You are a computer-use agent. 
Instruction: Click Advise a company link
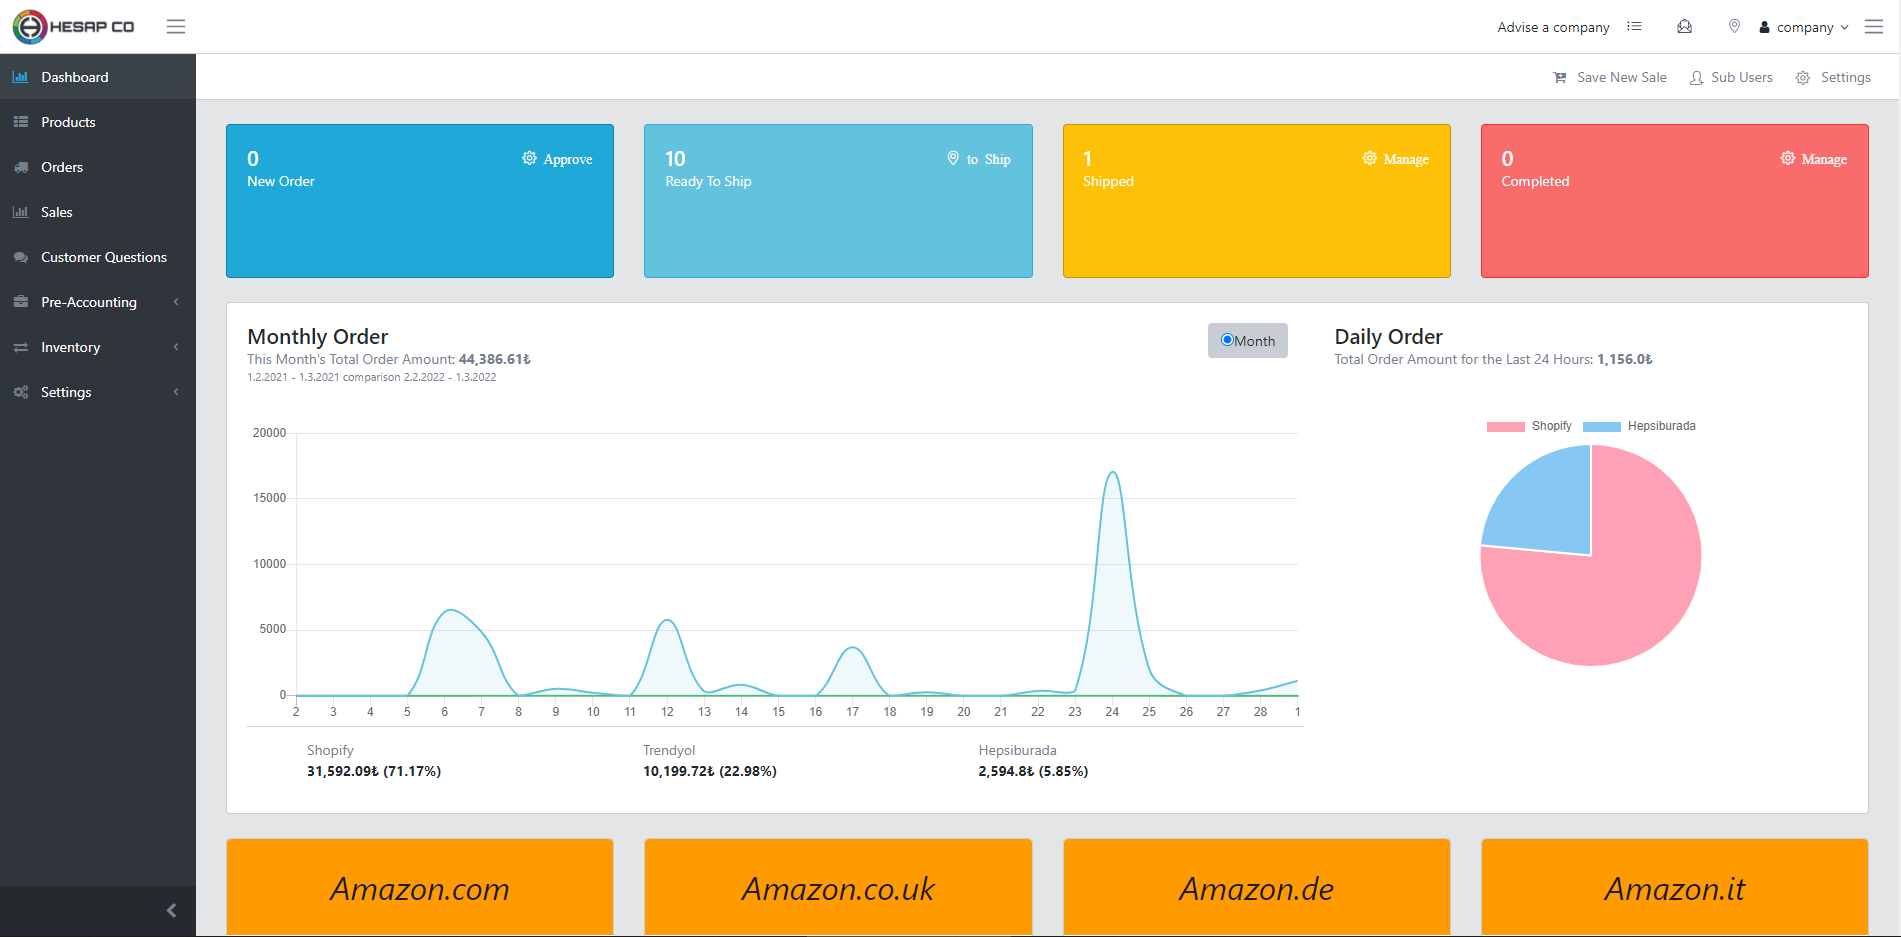tap(1553, 27)
